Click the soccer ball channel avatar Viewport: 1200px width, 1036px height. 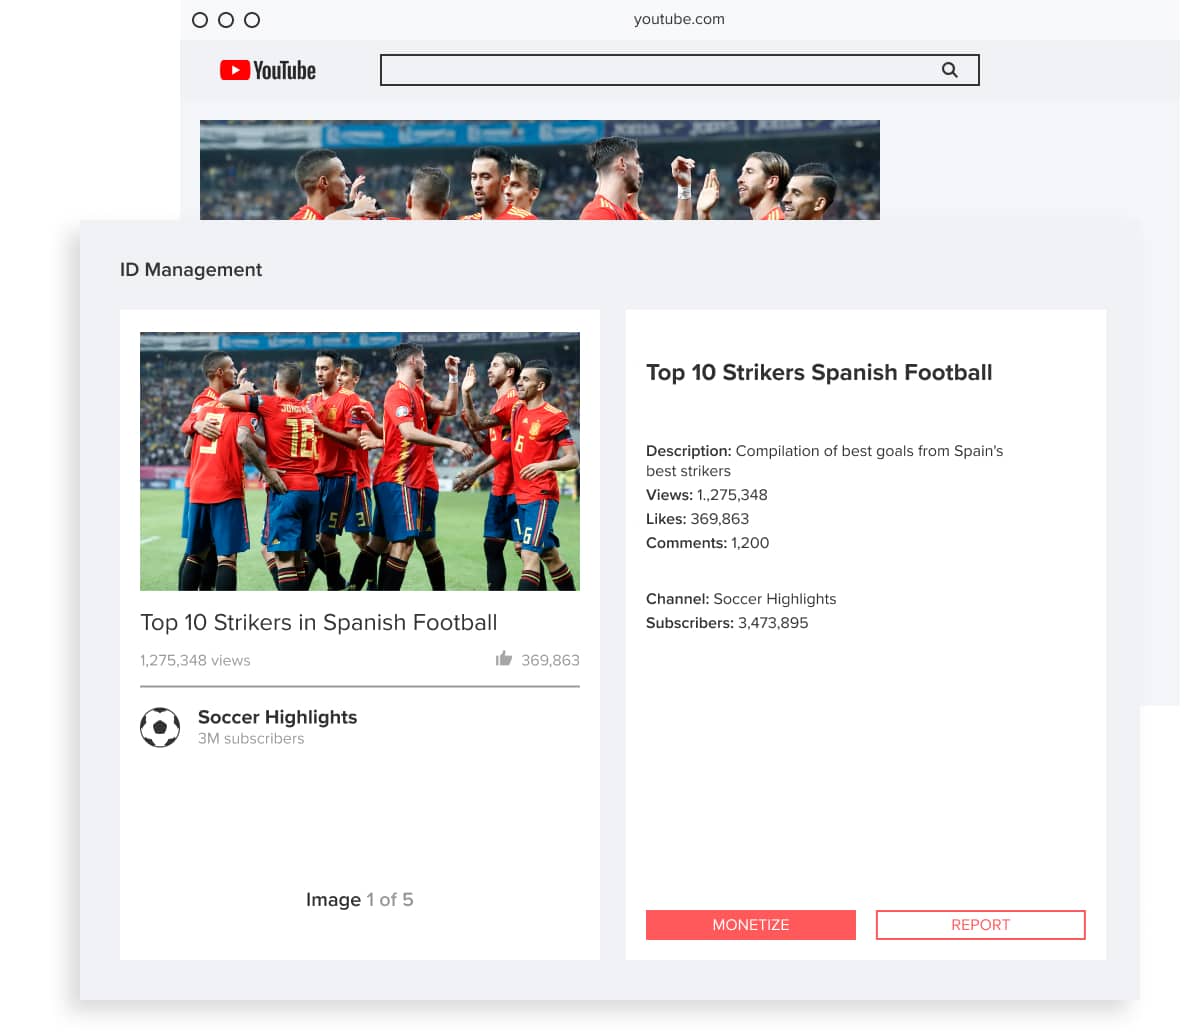click(160, 728)
